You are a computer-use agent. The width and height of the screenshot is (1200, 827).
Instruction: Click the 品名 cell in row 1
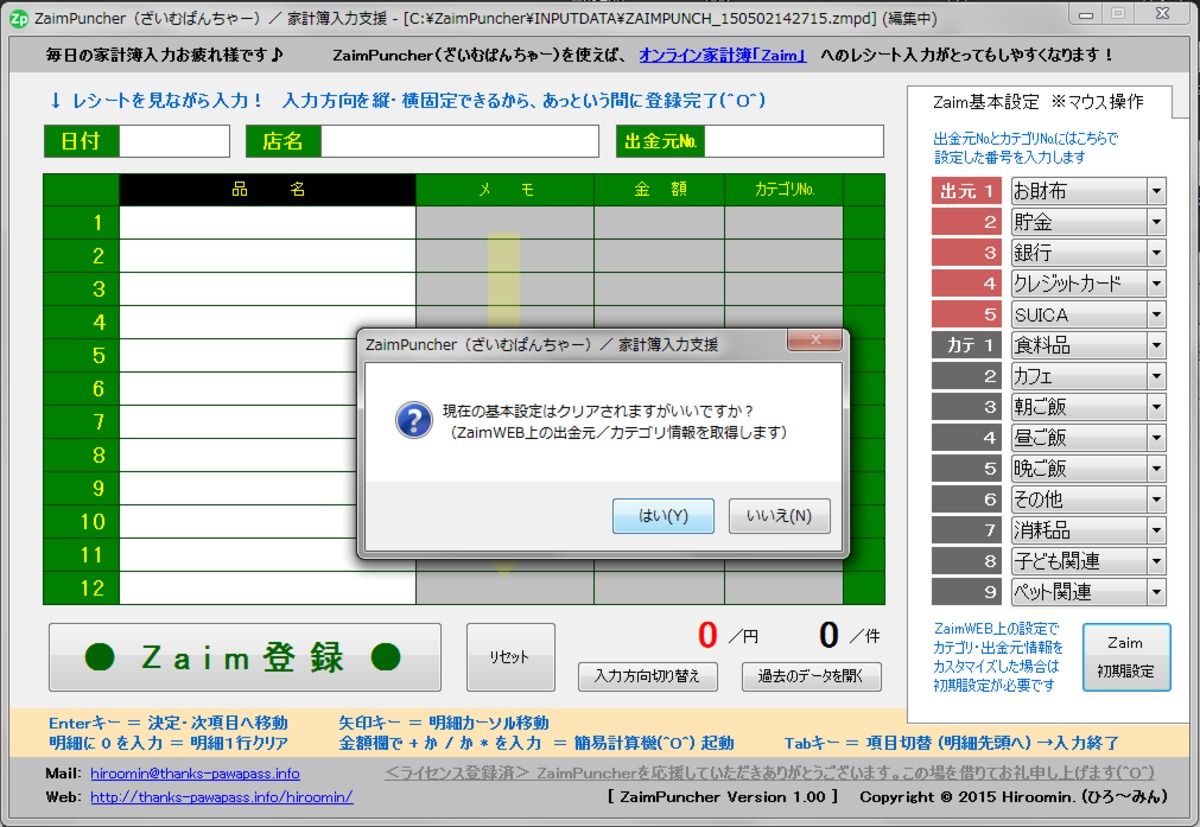click(267, 222)
